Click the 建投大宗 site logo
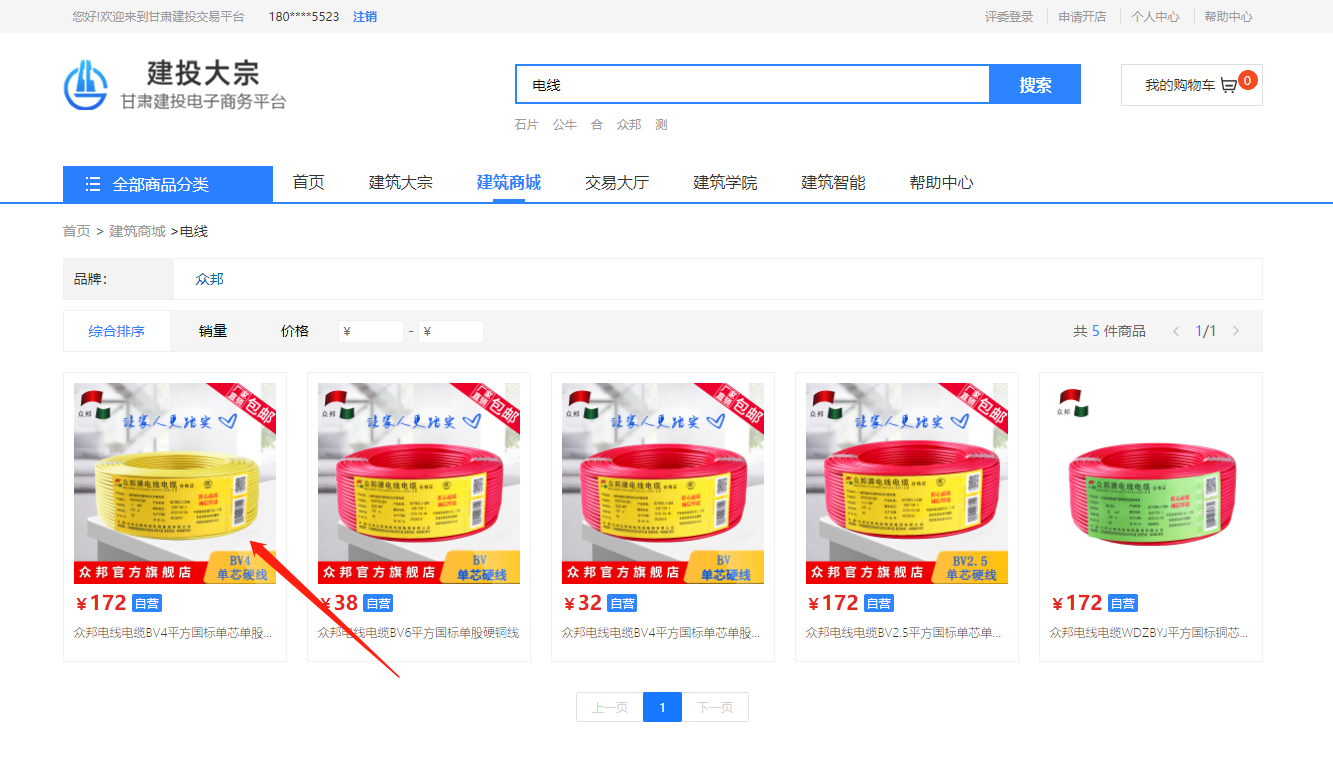Viewport: 1333px width, 768px height. pyautogui.click(x=175, y=85)
